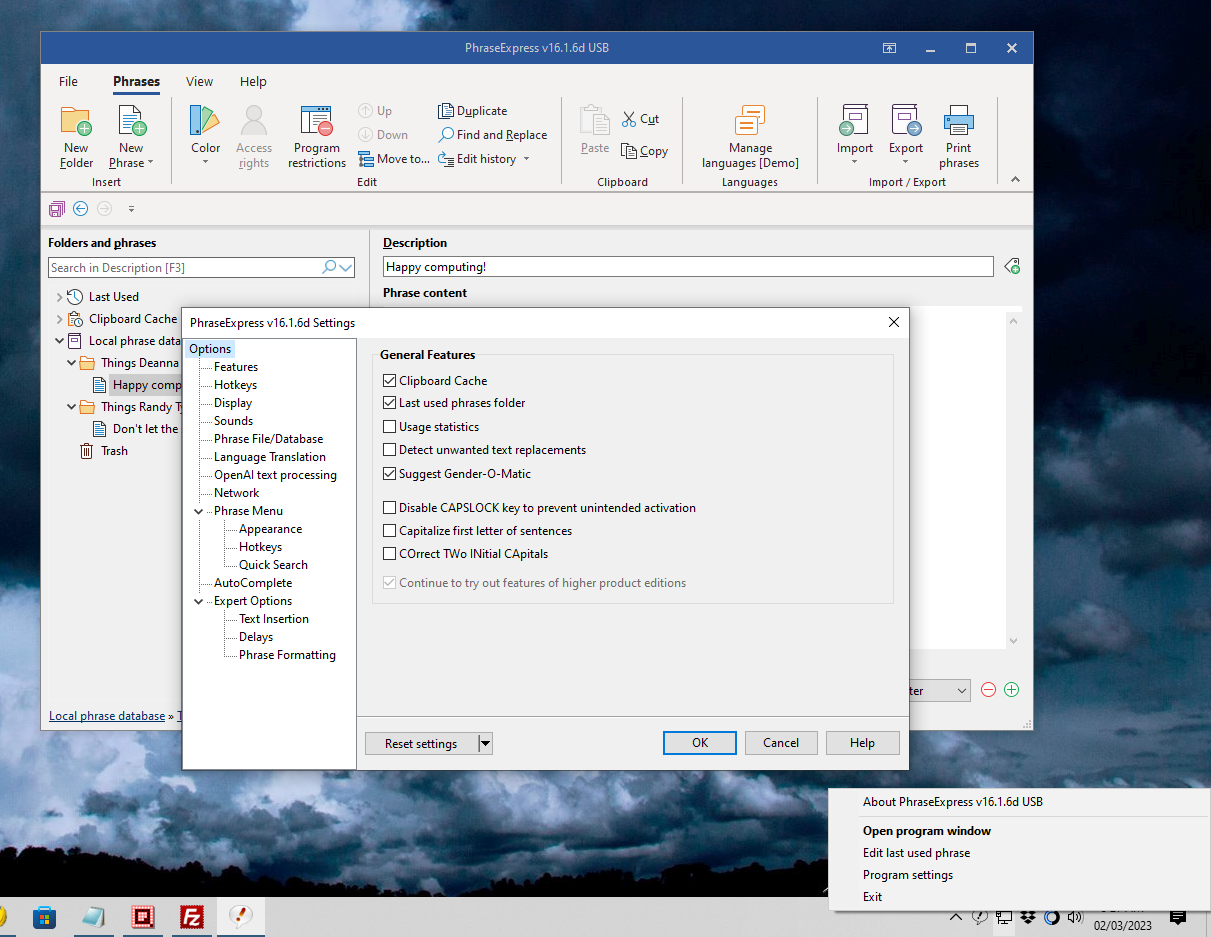Click the red minus circle icon
The width and height of the screenshot is (1211, 937).
988,690
